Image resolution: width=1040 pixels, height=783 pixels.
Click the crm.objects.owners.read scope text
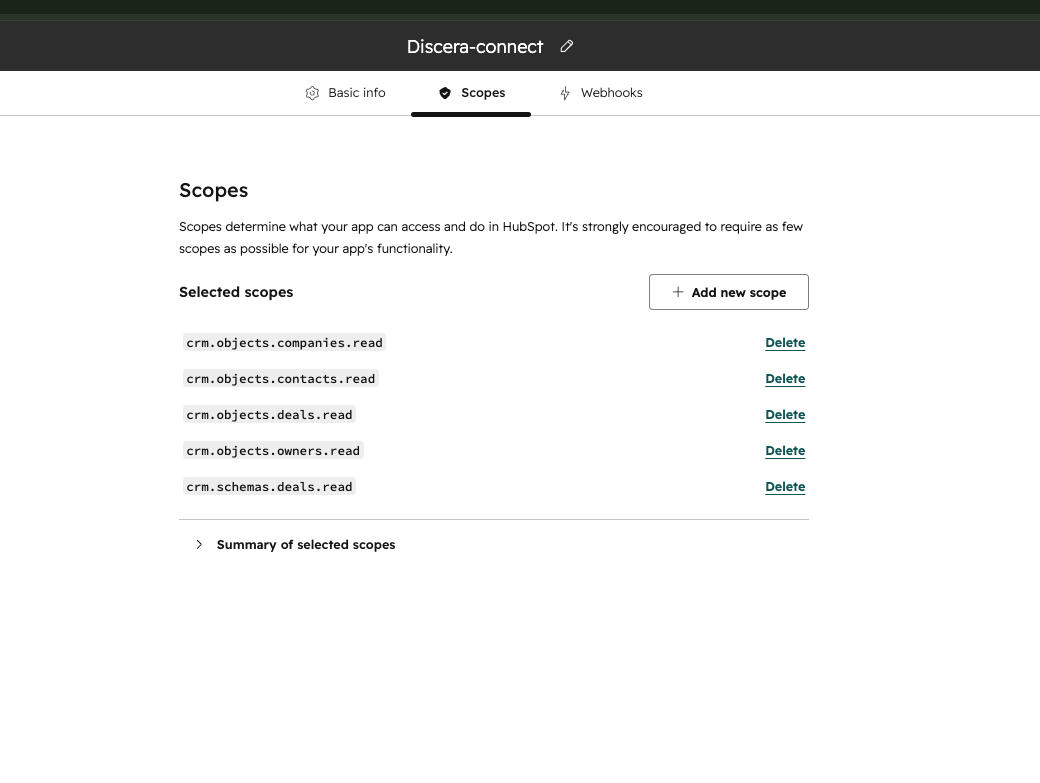click(273, 451)
